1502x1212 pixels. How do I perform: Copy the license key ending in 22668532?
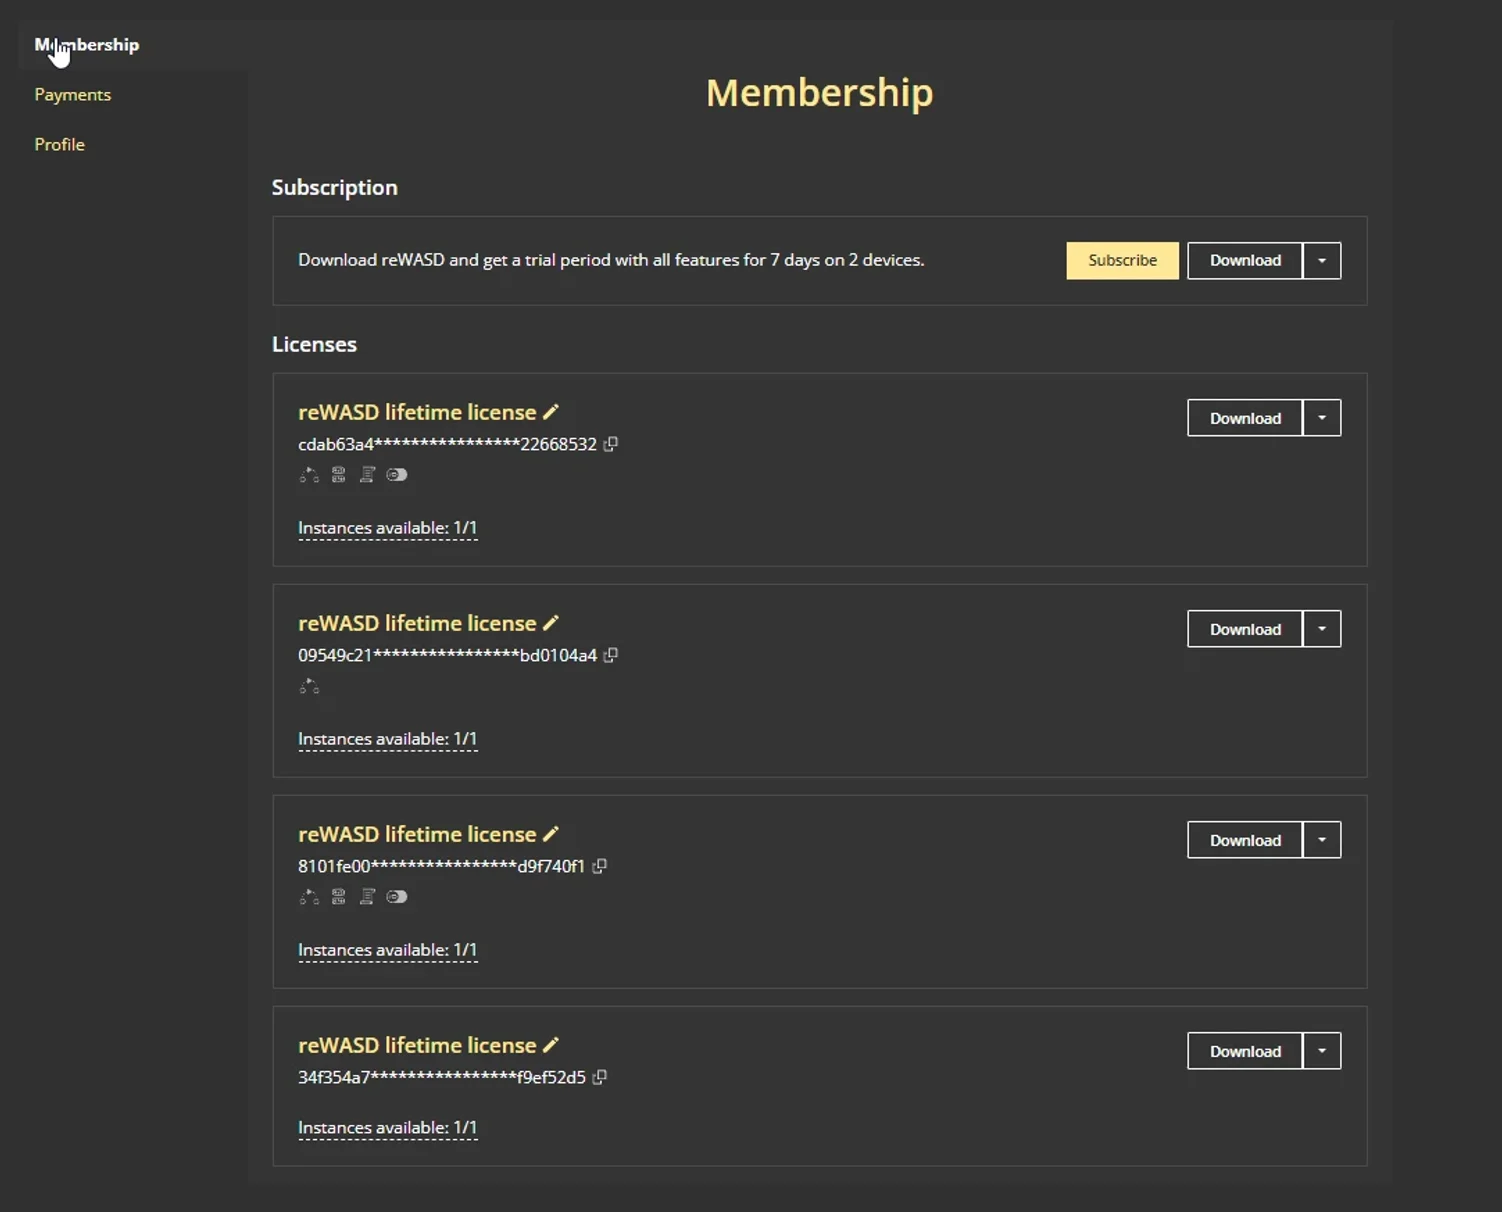(610, 444)
